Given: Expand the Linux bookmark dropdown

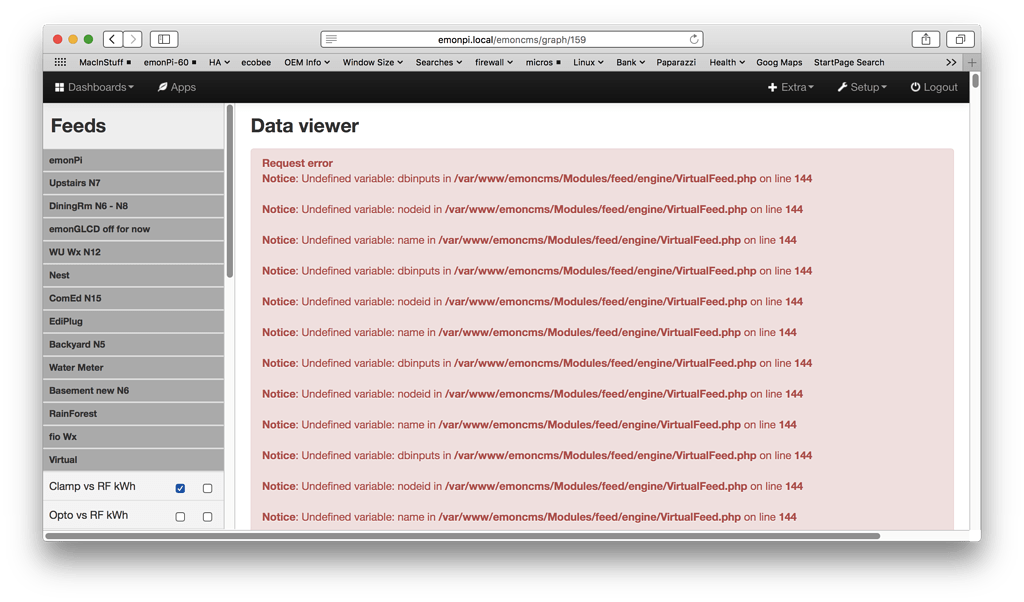Looking at the screenshot, I should 588,62.
